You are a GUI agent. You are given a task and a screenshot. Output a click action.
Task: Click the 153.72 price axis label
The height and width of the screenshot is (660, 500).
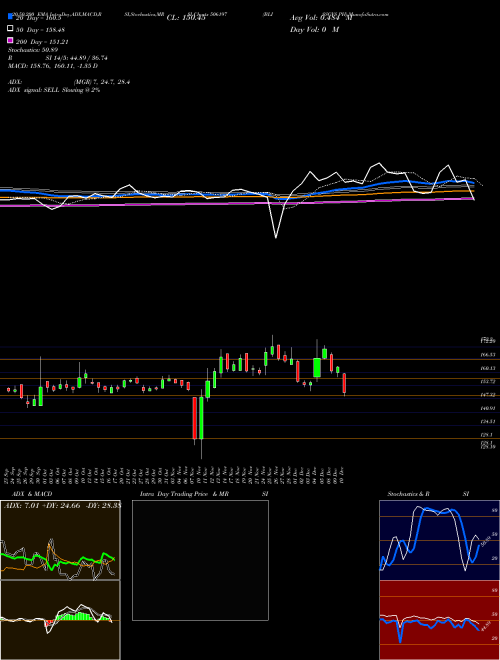(488, 381)
